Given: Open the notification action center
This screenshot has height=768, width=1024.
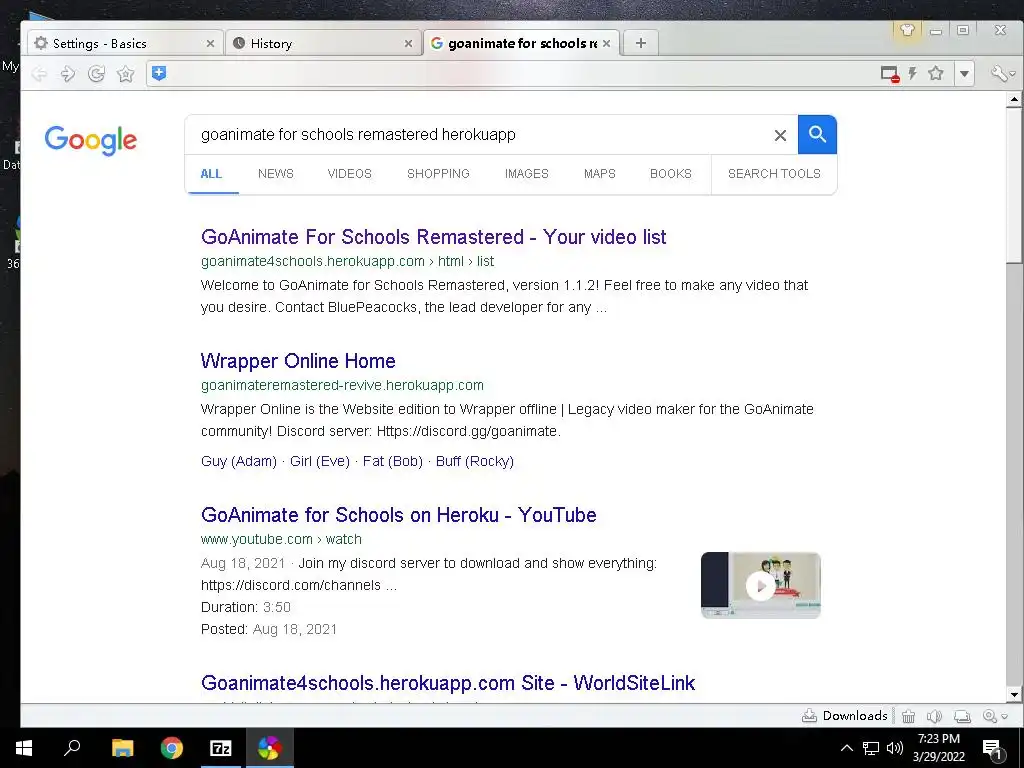Looking at the screenshot, I should click(x=993, y=749).
